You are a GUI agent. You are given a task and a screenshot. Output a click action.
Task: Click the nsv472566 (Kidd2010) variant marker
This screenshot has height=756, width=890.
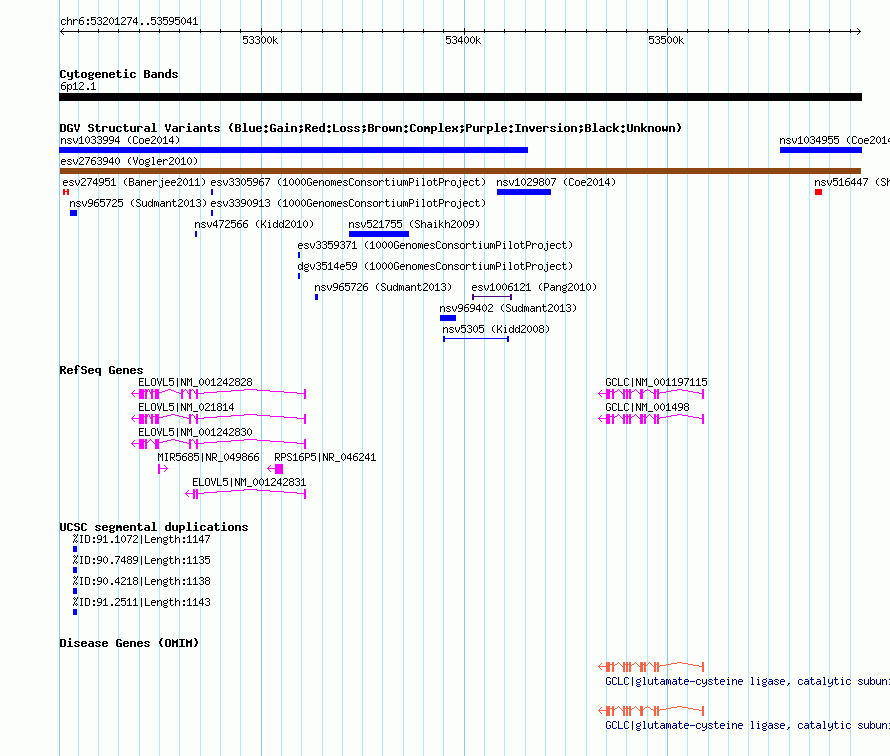196,234
